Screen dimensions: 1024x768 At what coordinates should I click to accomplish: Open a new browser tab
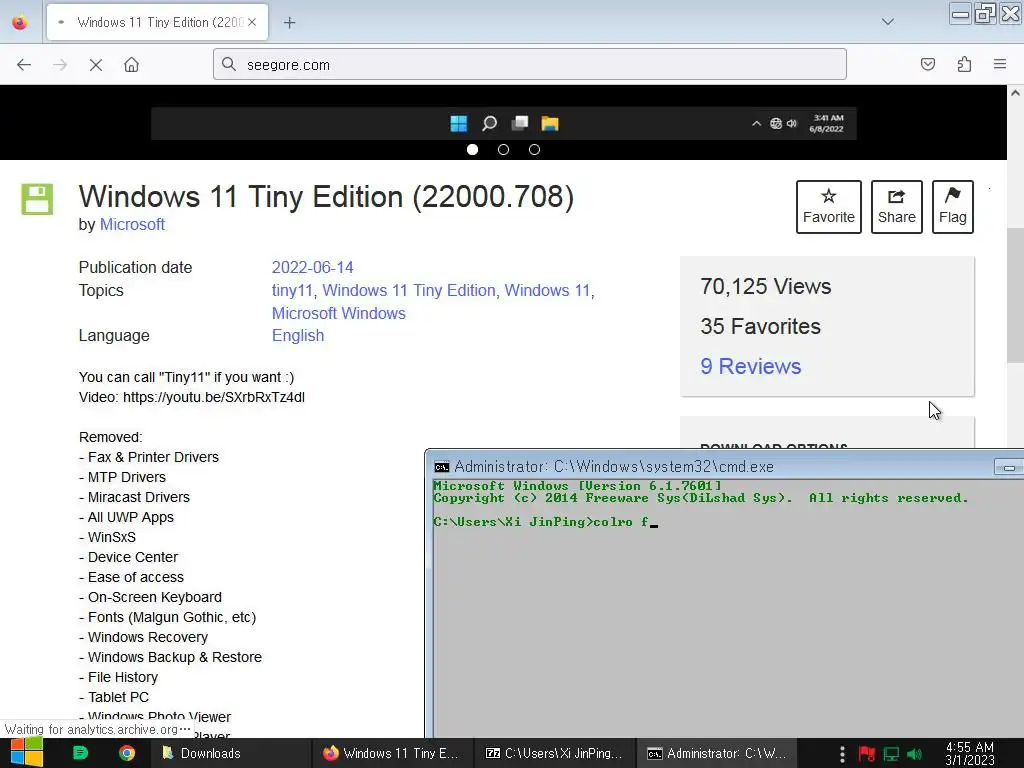tap(289, 23)
